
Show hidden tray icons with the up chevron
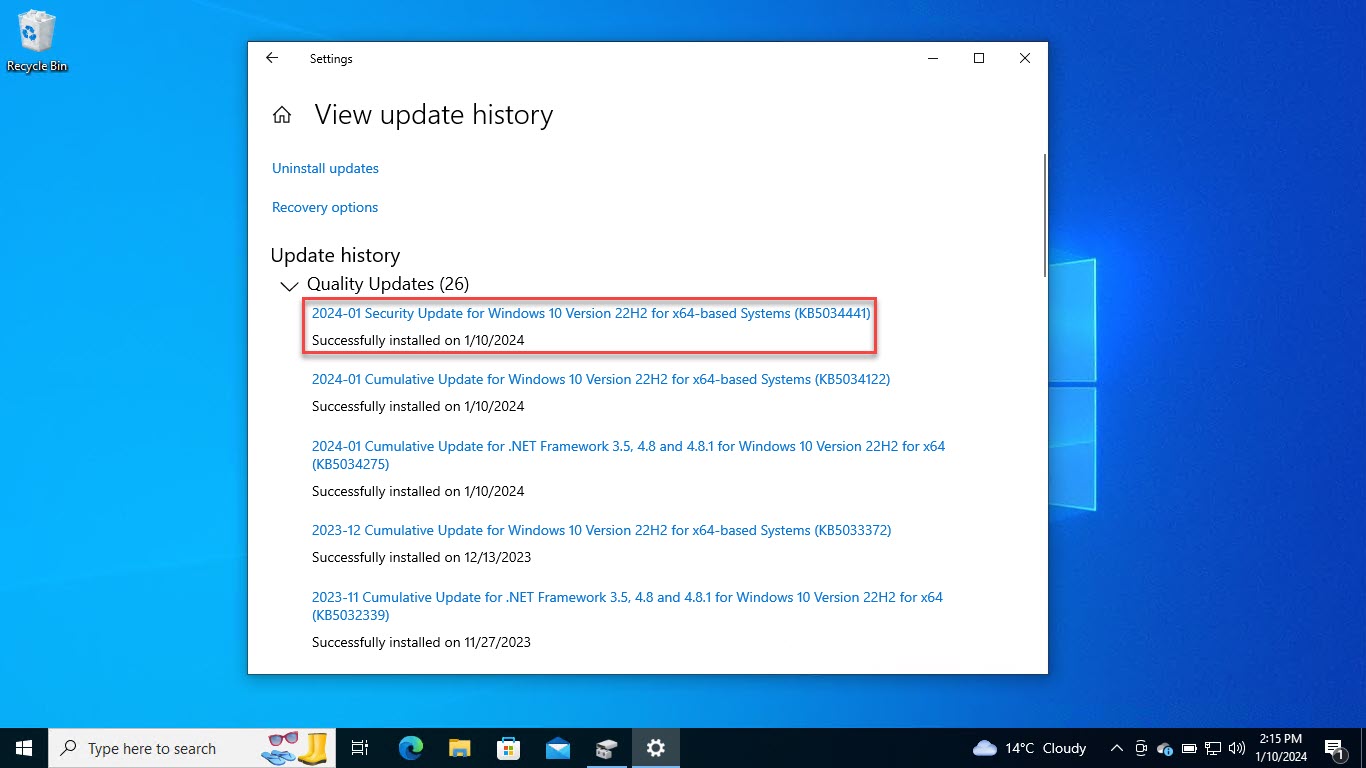pyautogui.click(x=1116, y=748)
